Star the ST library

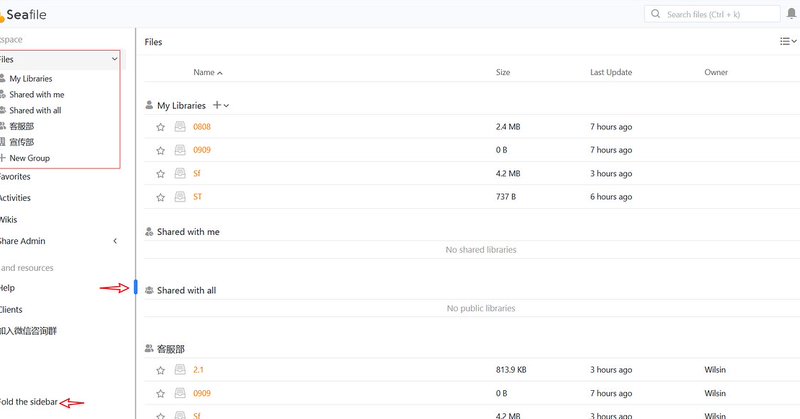[x=161, y=198]
